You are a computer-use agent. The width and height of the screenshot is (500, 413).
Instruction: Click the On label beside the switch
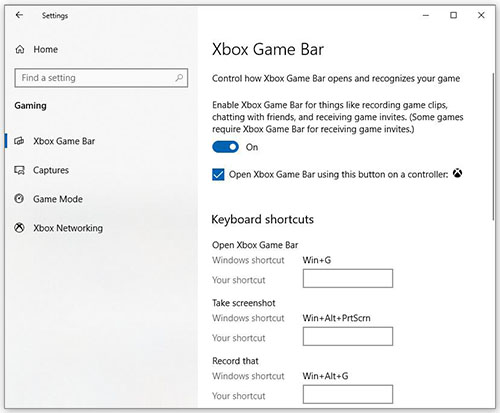252,147
